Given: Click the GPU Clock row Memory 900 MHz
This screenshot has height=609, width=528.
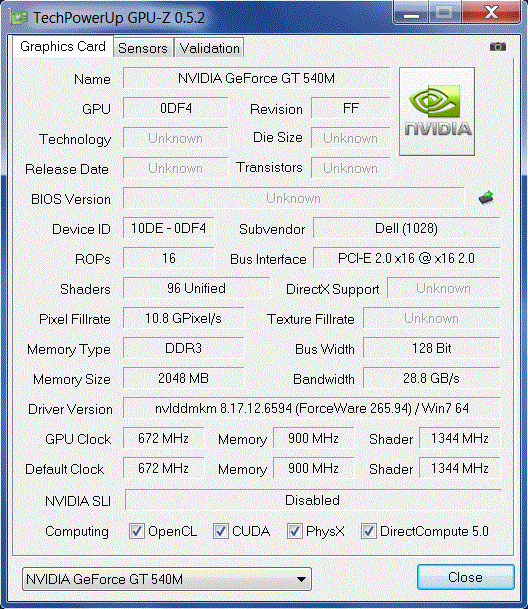Looking at the screenshot, I should coord(314,438).
